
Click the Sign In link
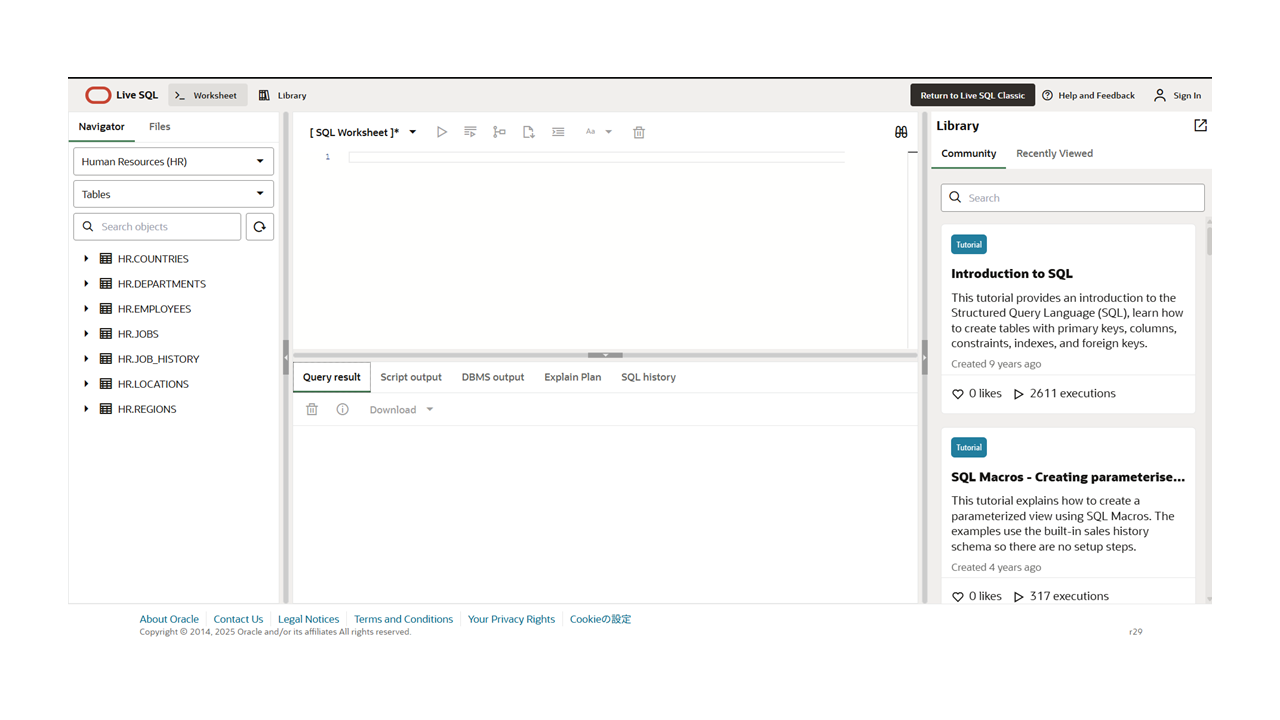(1187, 96)
